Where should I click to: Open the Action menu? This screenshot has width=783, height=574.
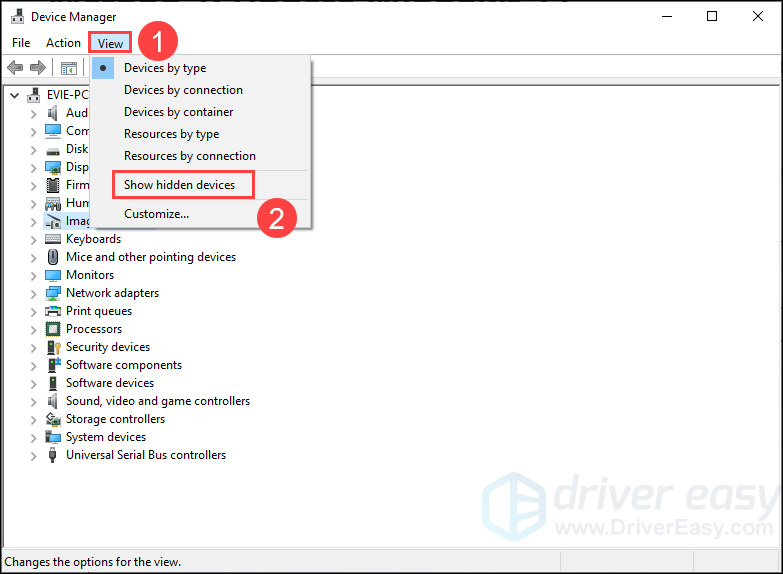(x=63, y=43)
